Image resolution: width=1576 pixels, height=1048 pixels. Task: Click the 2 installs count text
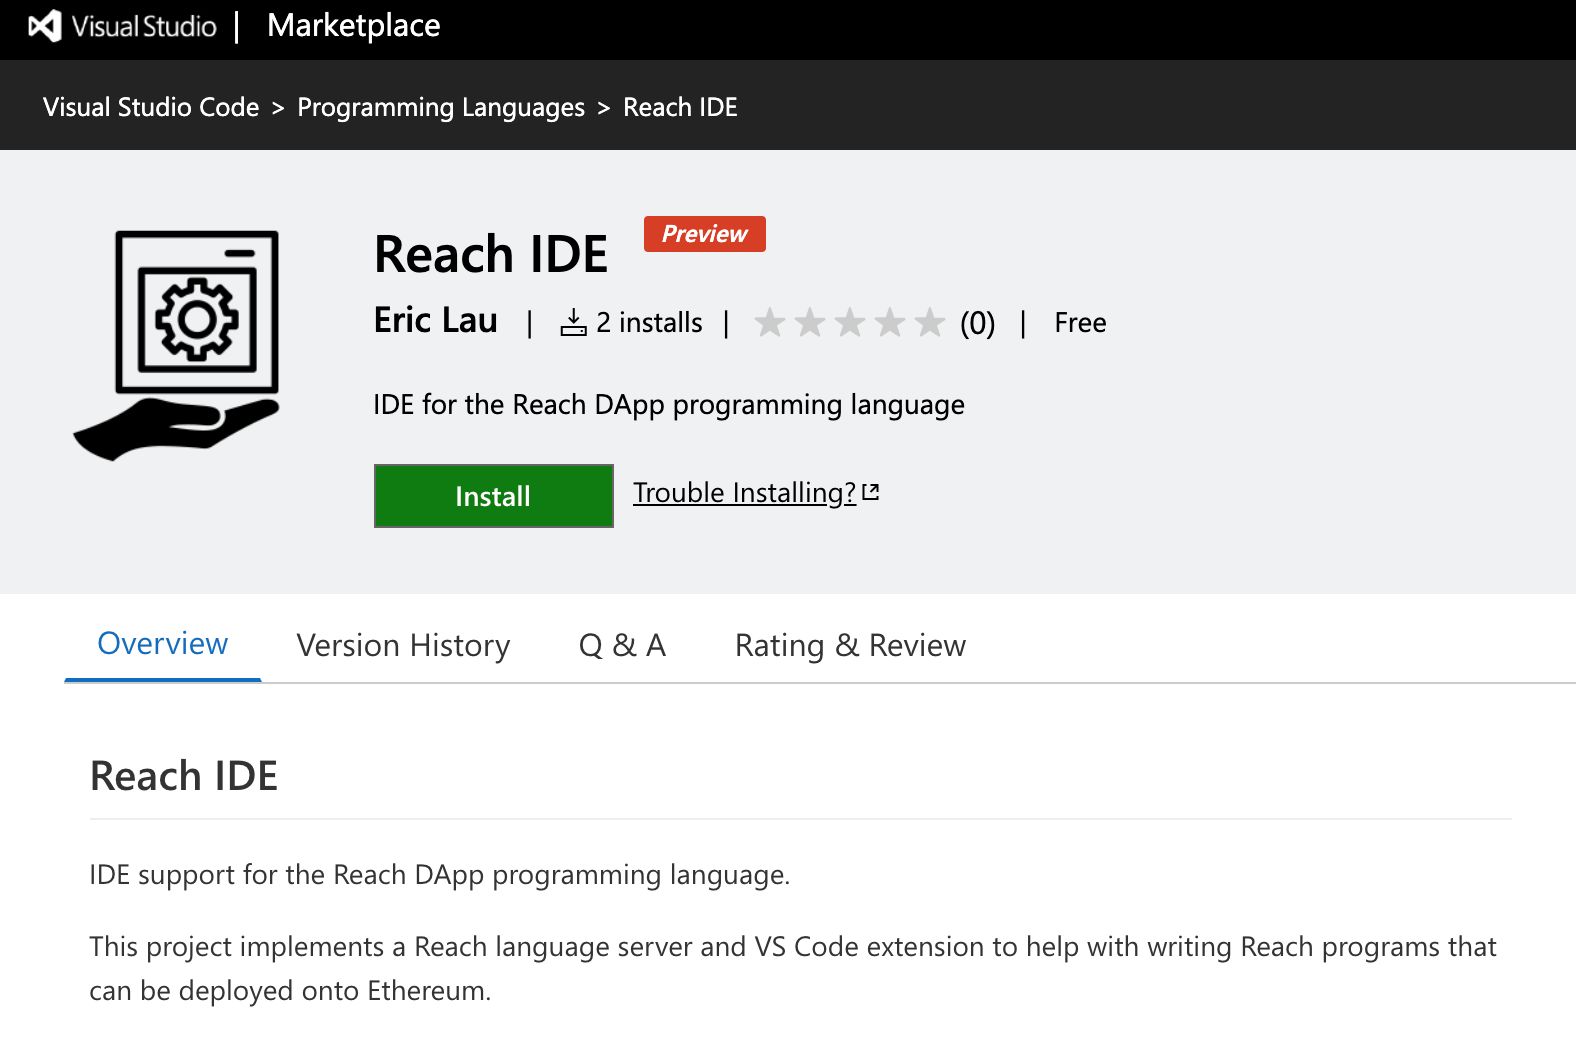click(x=650, y=323)
